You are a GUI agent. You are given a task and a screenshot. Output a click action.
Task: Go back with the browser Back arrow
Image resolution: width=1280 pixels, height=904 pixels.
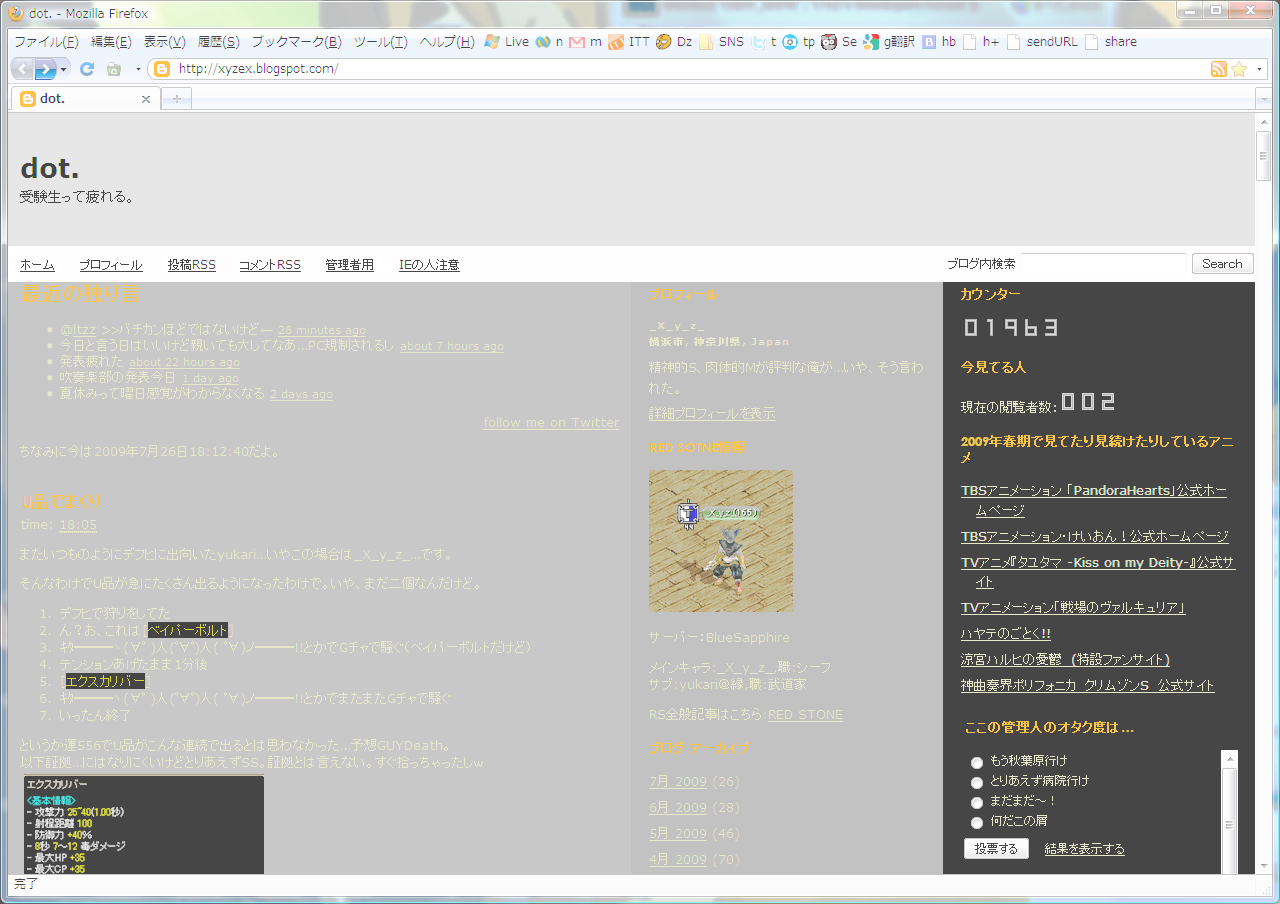[x=21, y=69]
